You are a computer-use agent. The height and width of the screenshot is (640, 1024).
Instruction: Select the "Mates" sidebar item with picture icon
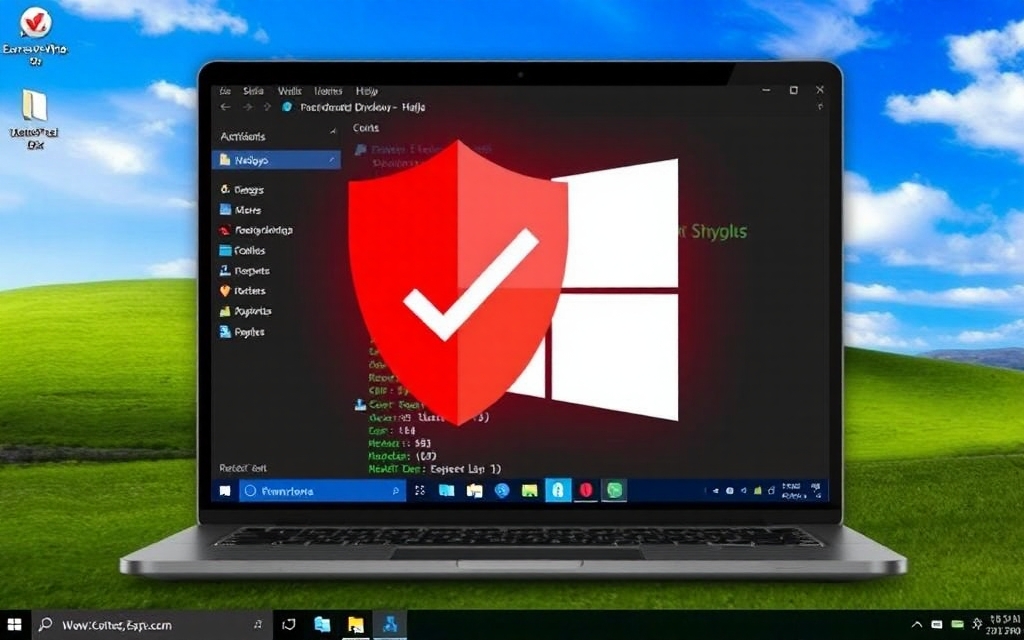pyautogui.click(x=240, y=210)
